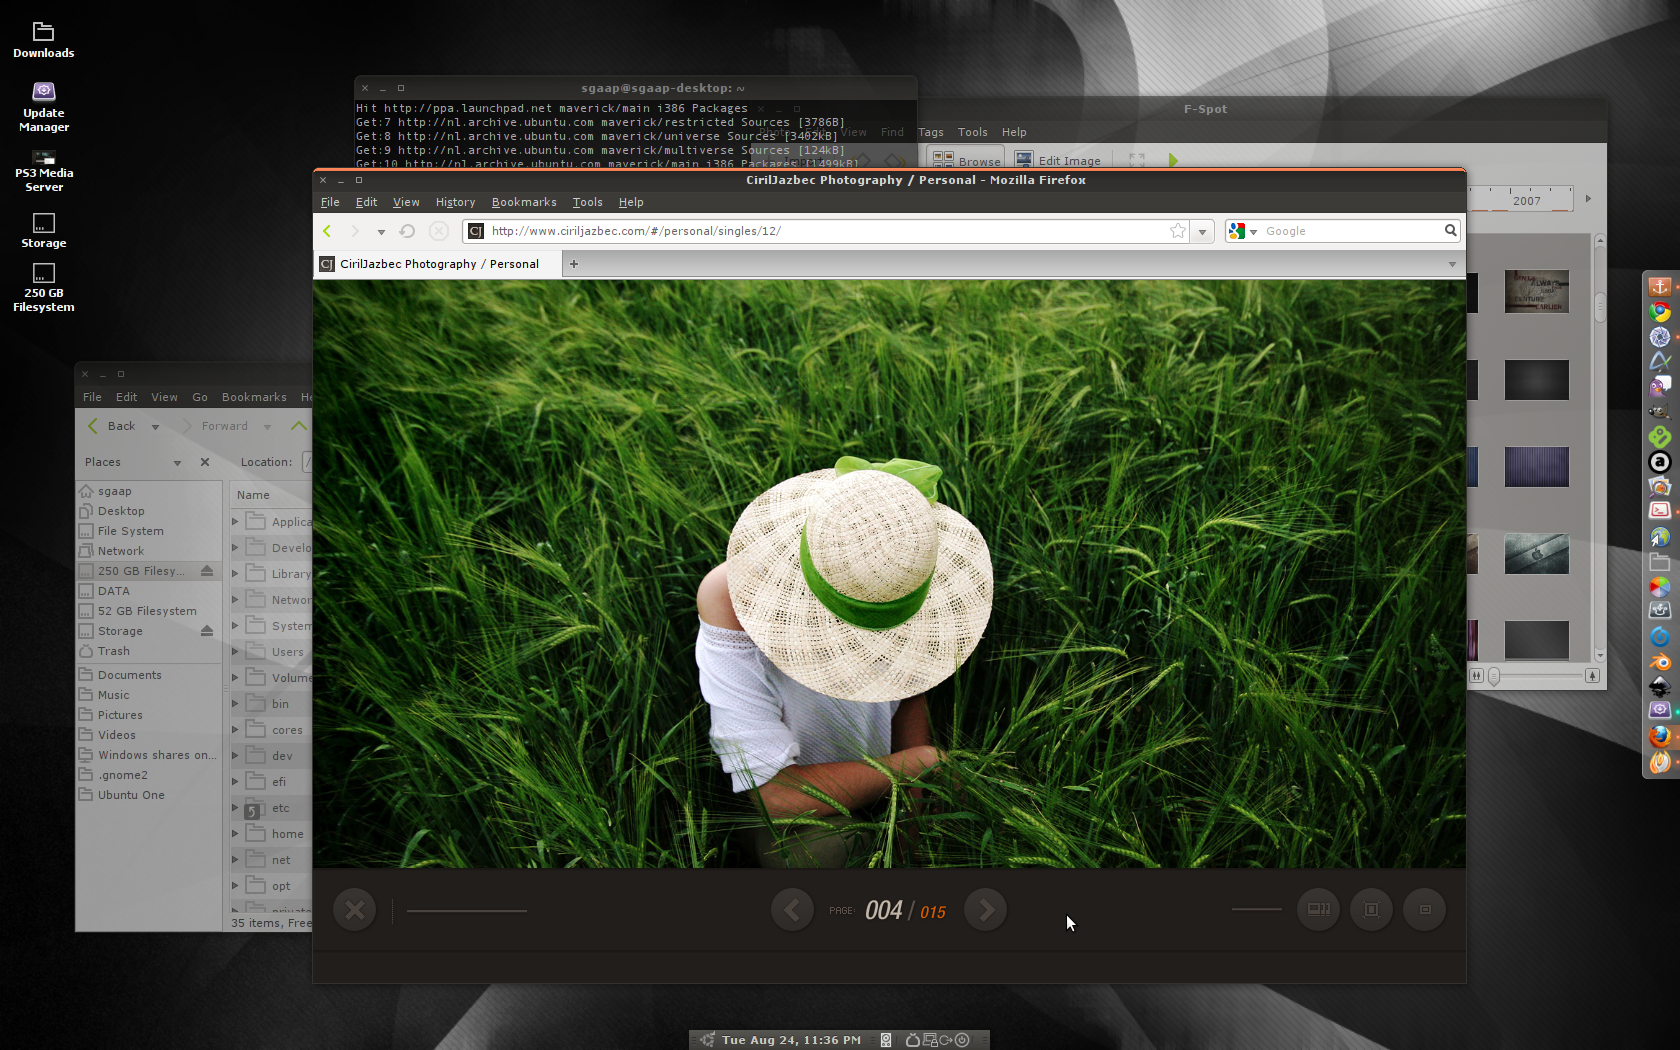Click Forward in file manager
1680x1050 pixels.
point(214,426)
